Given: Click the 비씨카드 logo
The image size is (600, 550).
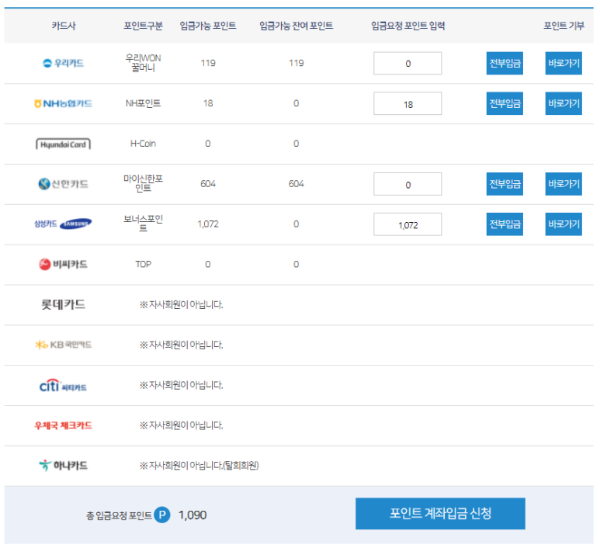Looking at the screenshot, I should pos(63,264).
